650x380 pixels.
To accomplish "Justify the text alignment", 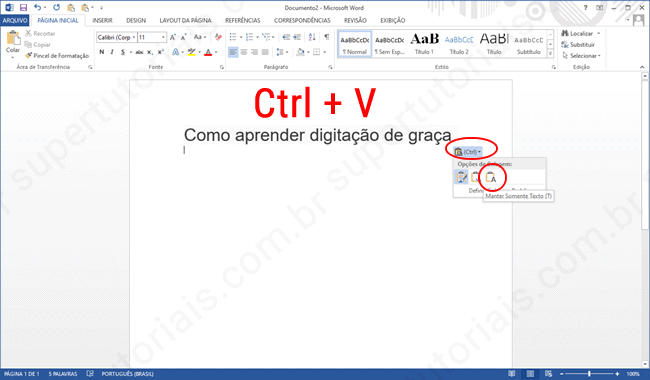I will click(265, 52).
